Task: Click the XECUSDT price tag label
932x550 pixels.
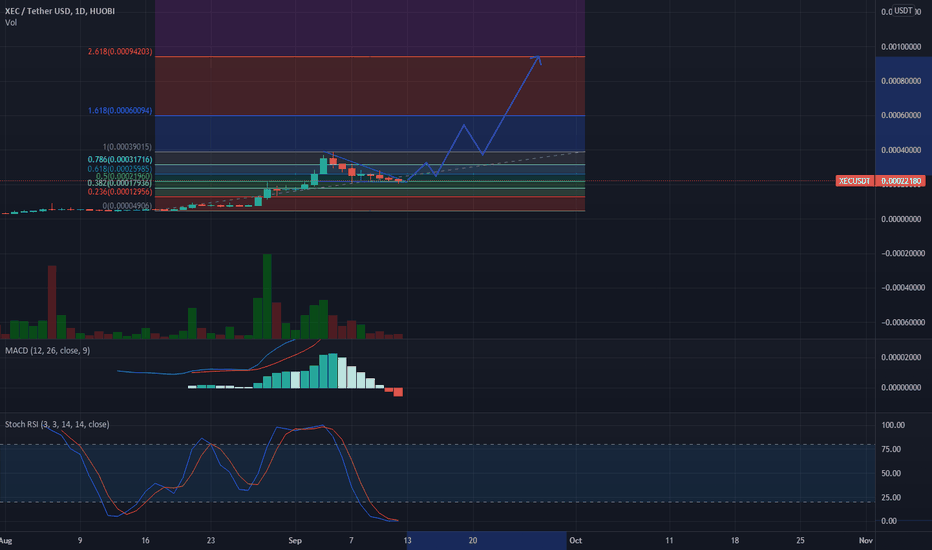Action: 854,181
